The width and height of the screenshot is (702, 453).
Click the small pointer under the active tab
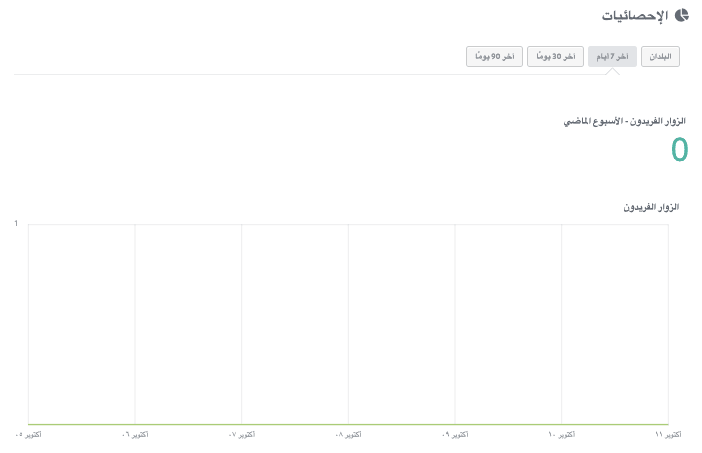[x=610, y=71]
